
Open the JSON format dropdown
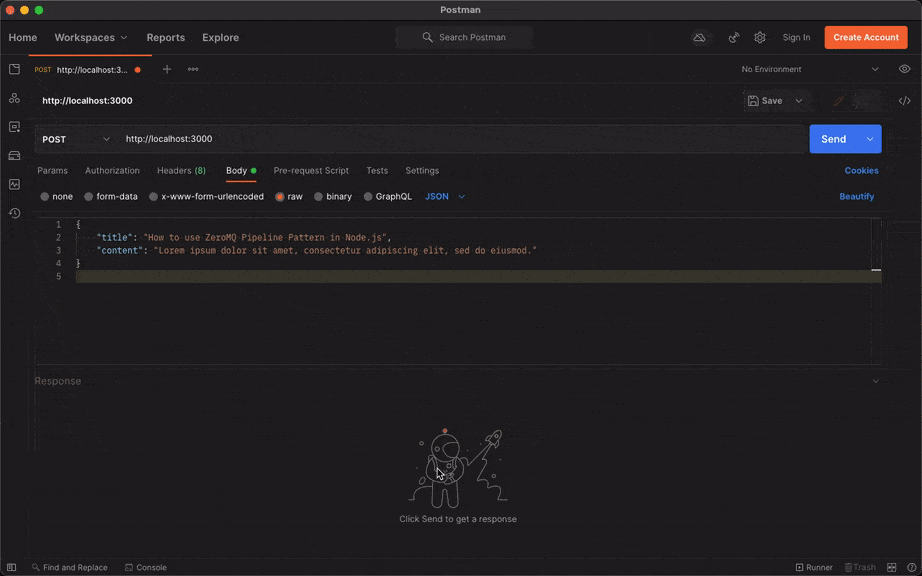point(445,197)
